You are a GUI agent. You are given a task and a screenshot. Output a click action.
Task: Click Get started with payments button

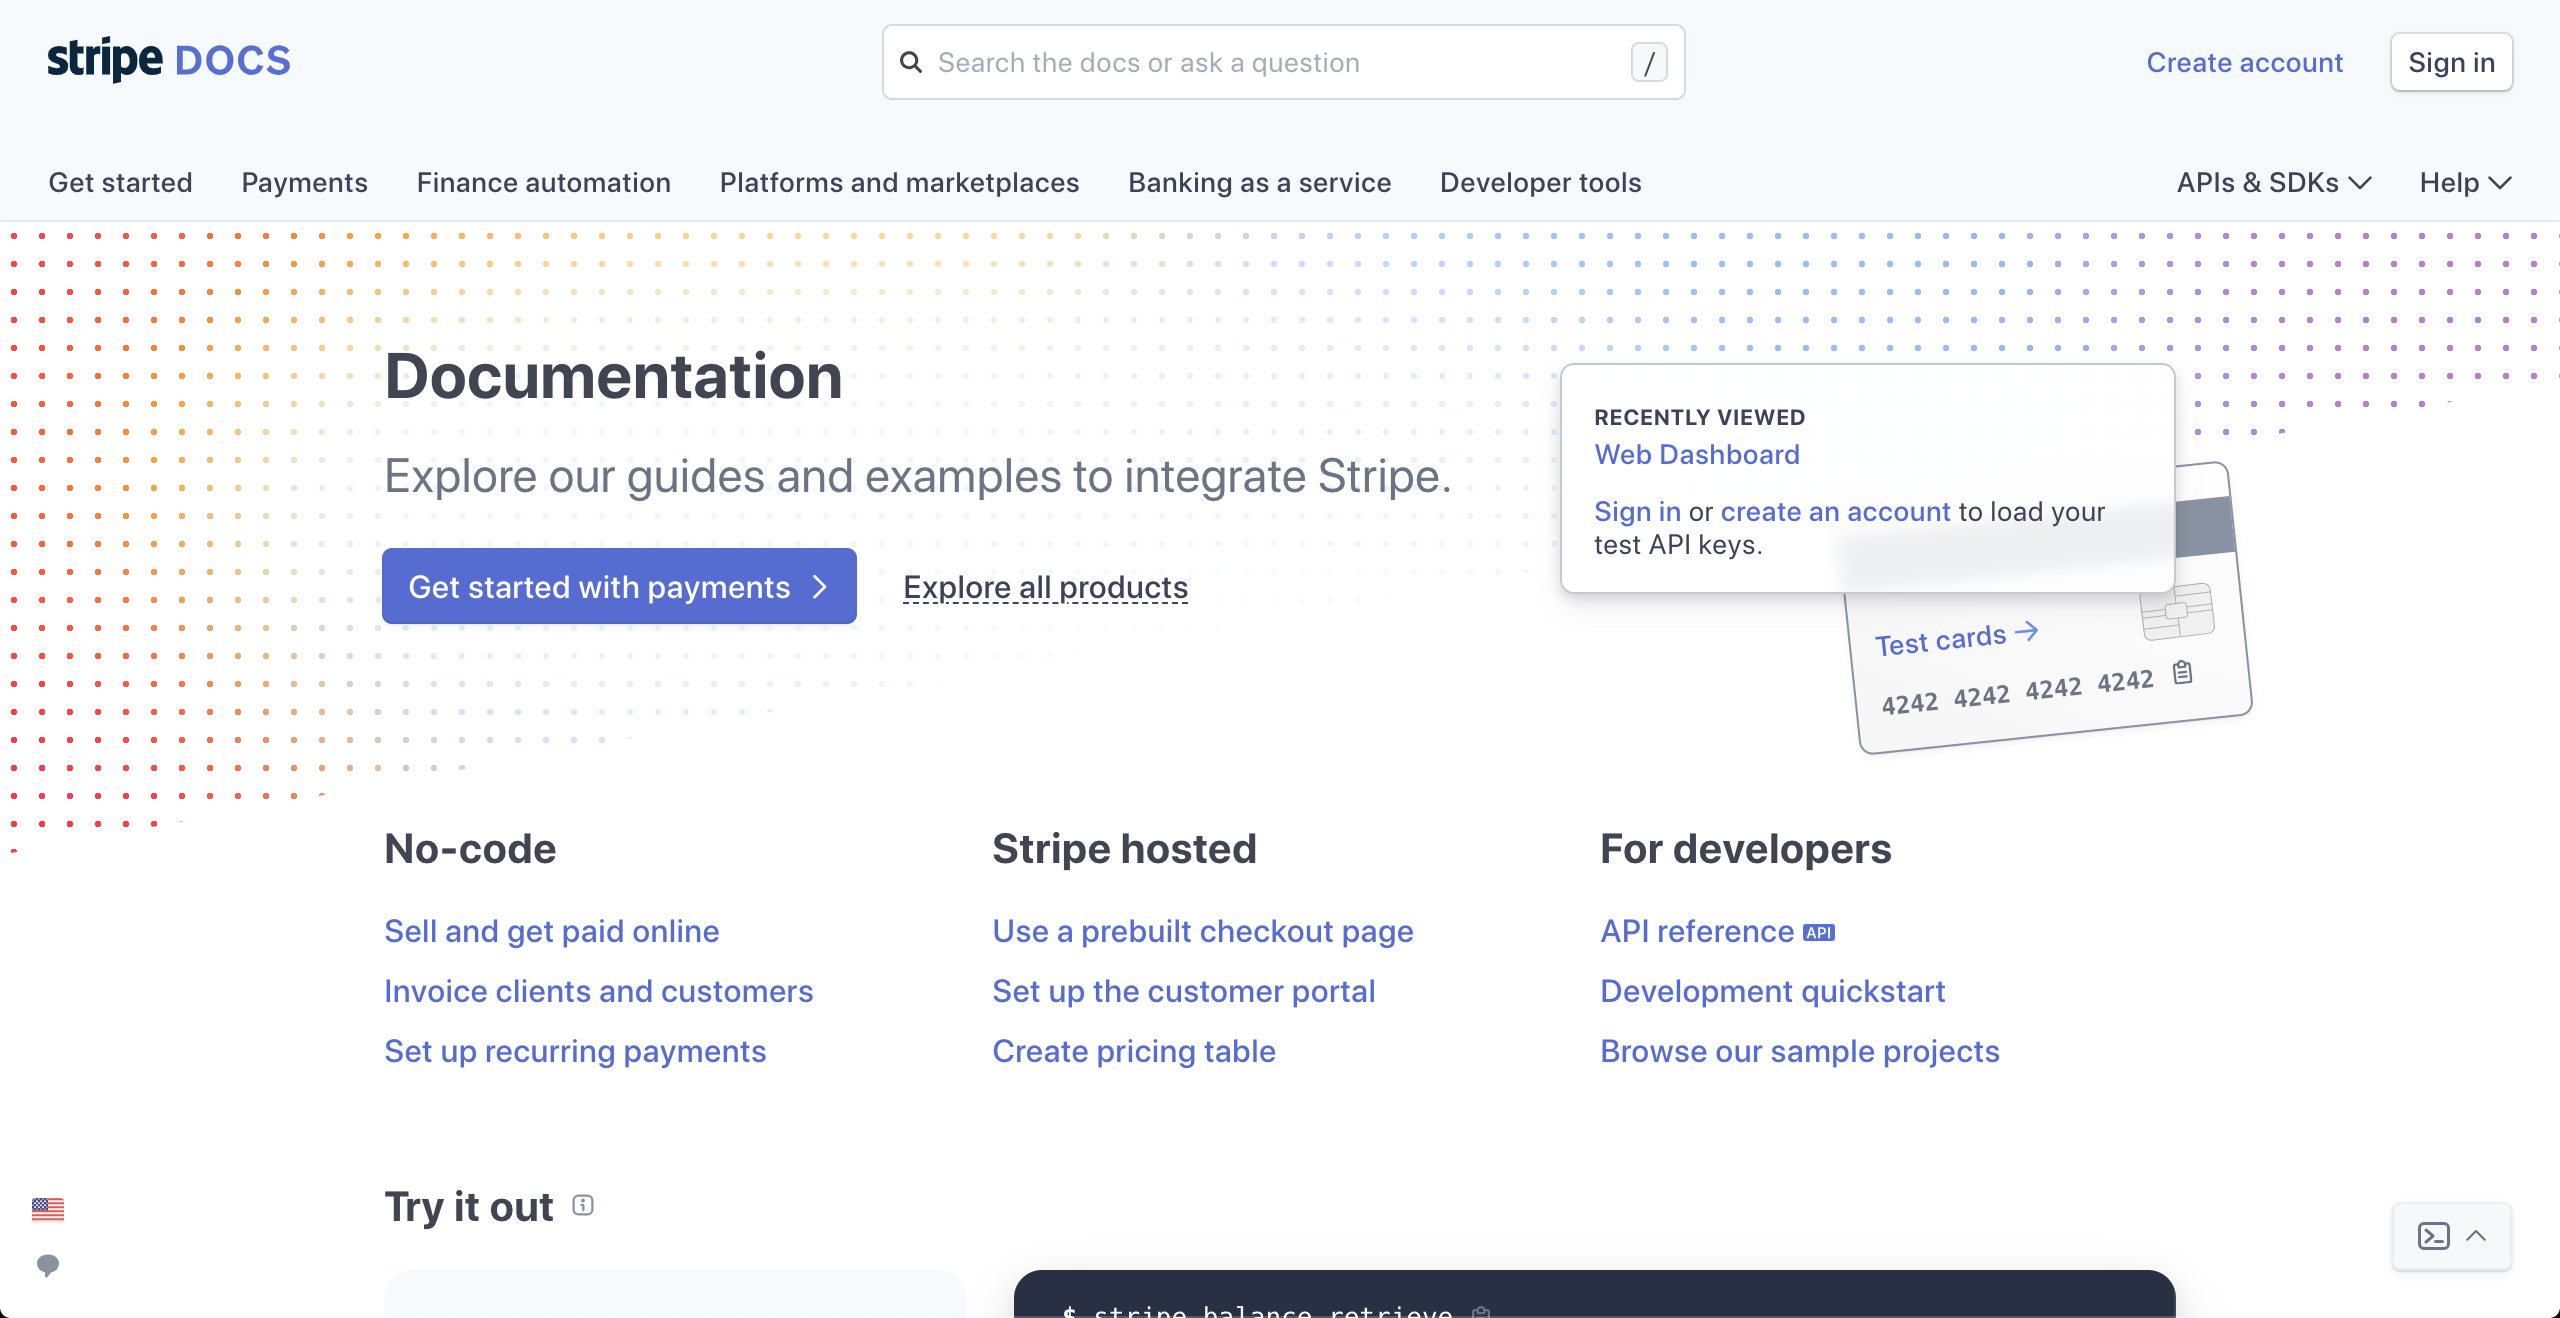coord(619,587)
